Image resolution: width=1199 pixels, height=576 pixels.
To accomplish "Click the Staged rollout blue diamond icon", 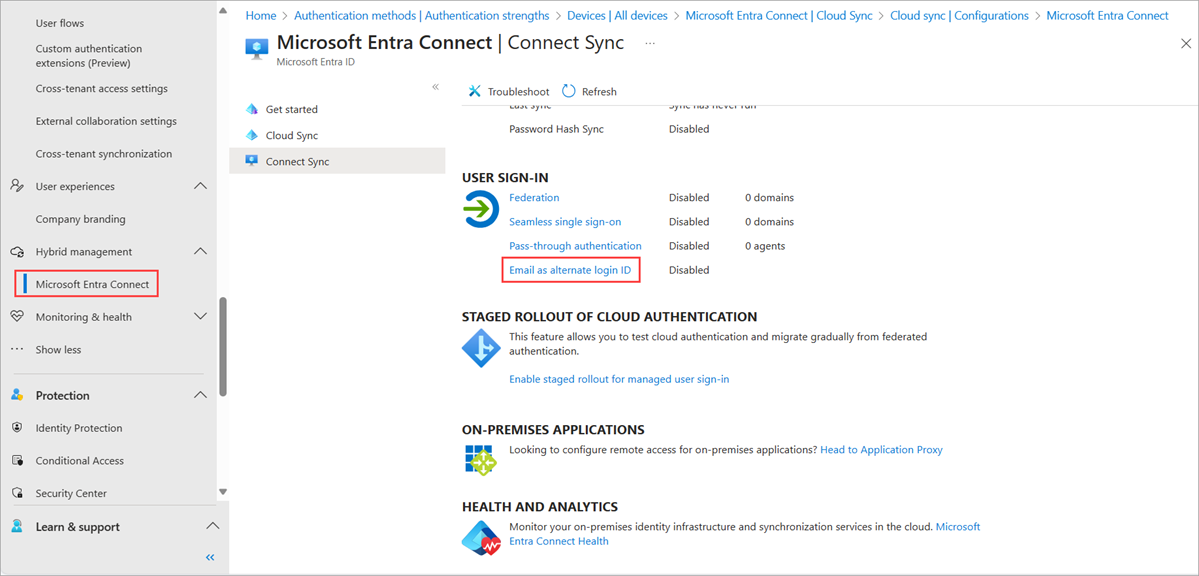I will (481, 348).
